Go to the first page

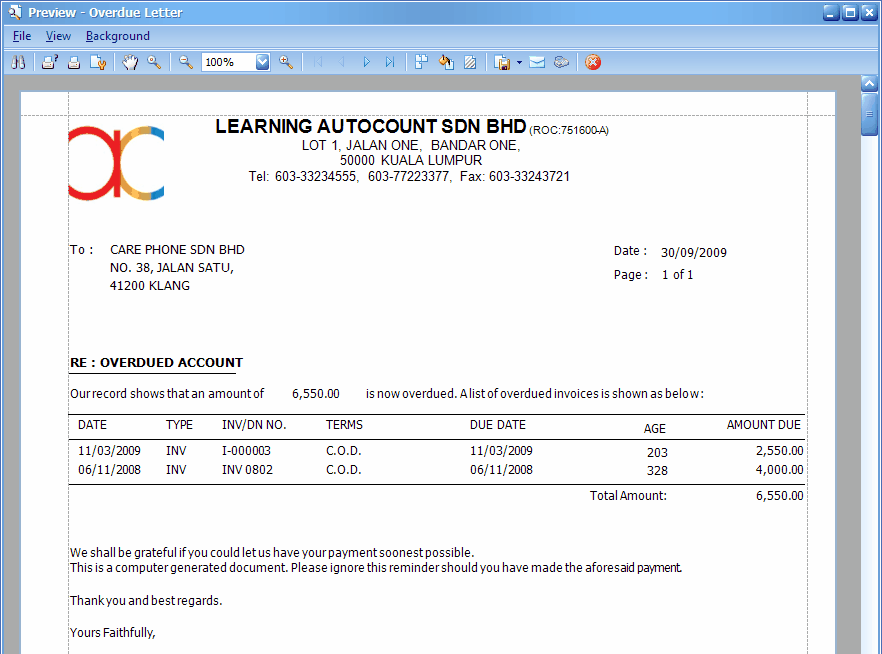(318, 62)
